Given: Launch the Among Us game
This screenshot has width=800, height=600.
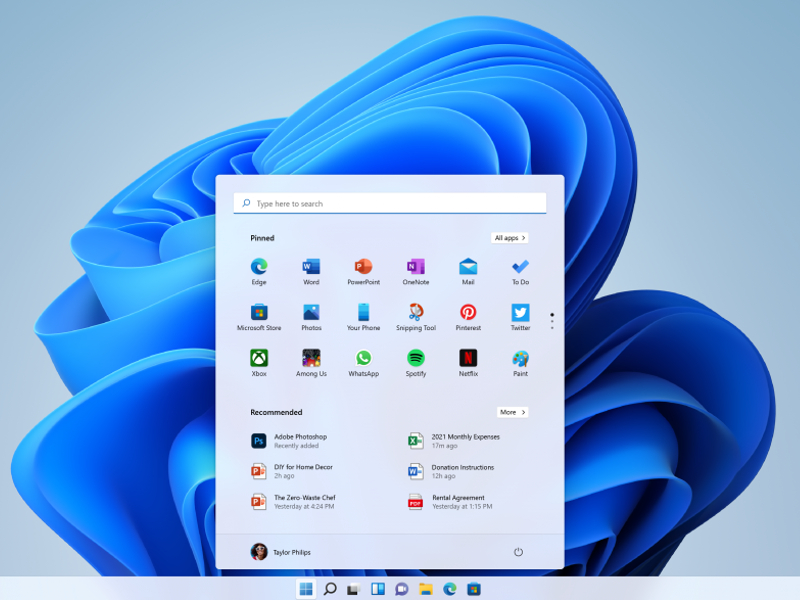Looking at the screenshot, I should click(x=311, y=363).
